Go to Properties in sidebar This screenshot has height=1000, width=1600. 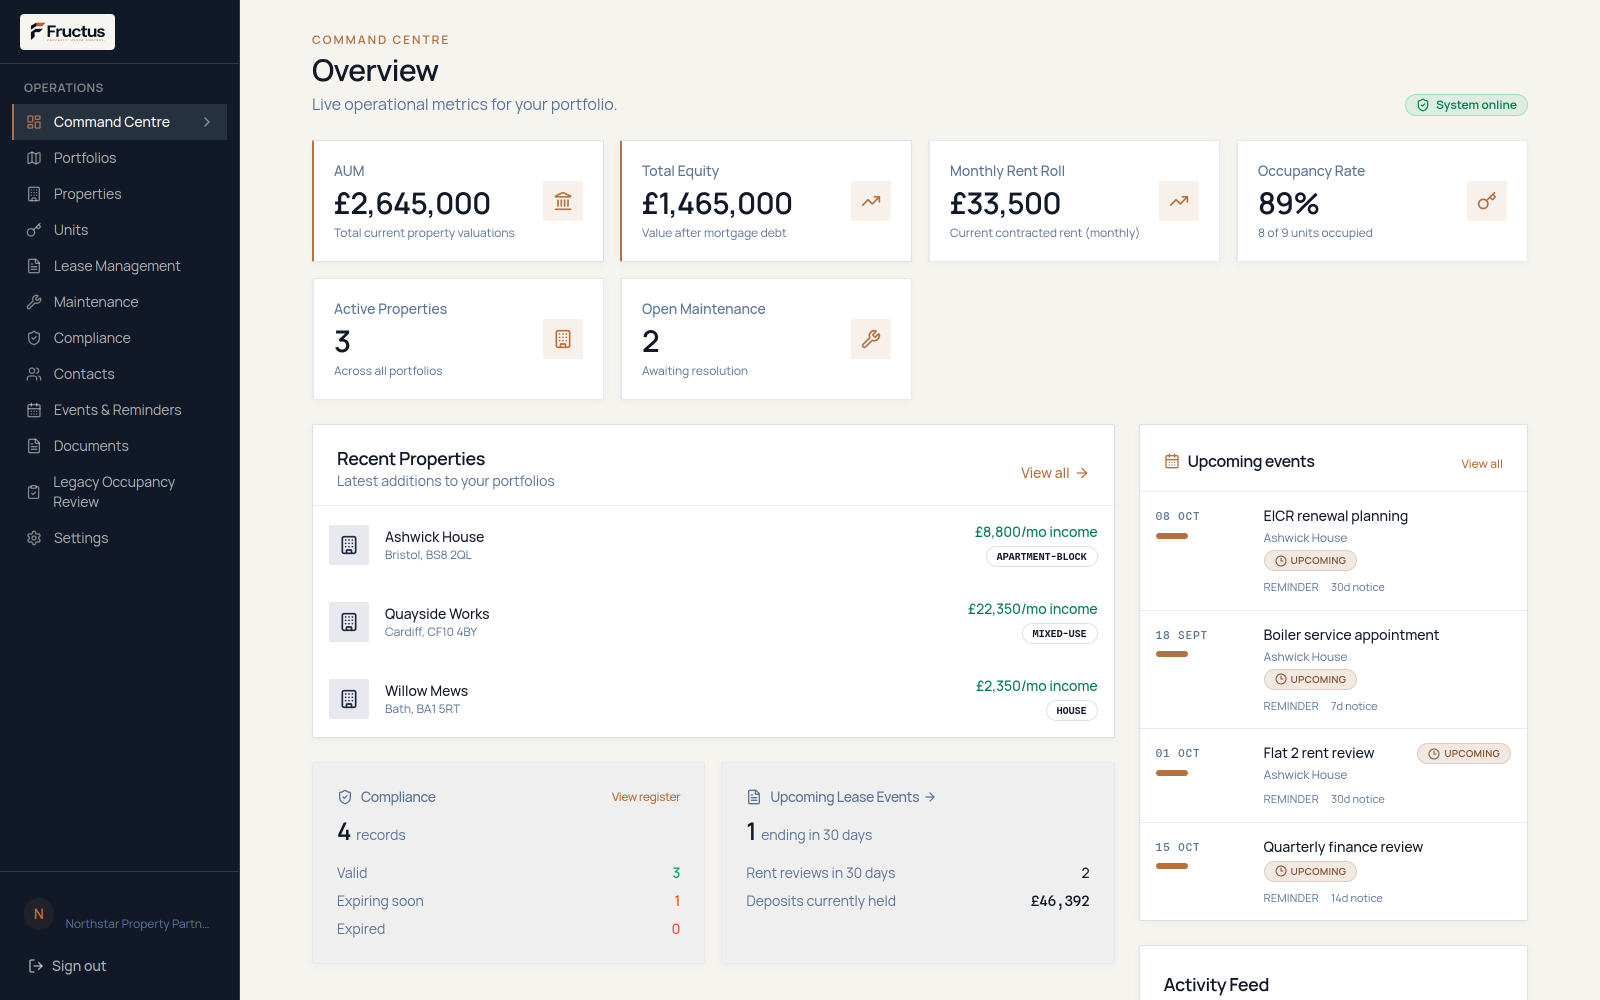click(x=120, y=194)
